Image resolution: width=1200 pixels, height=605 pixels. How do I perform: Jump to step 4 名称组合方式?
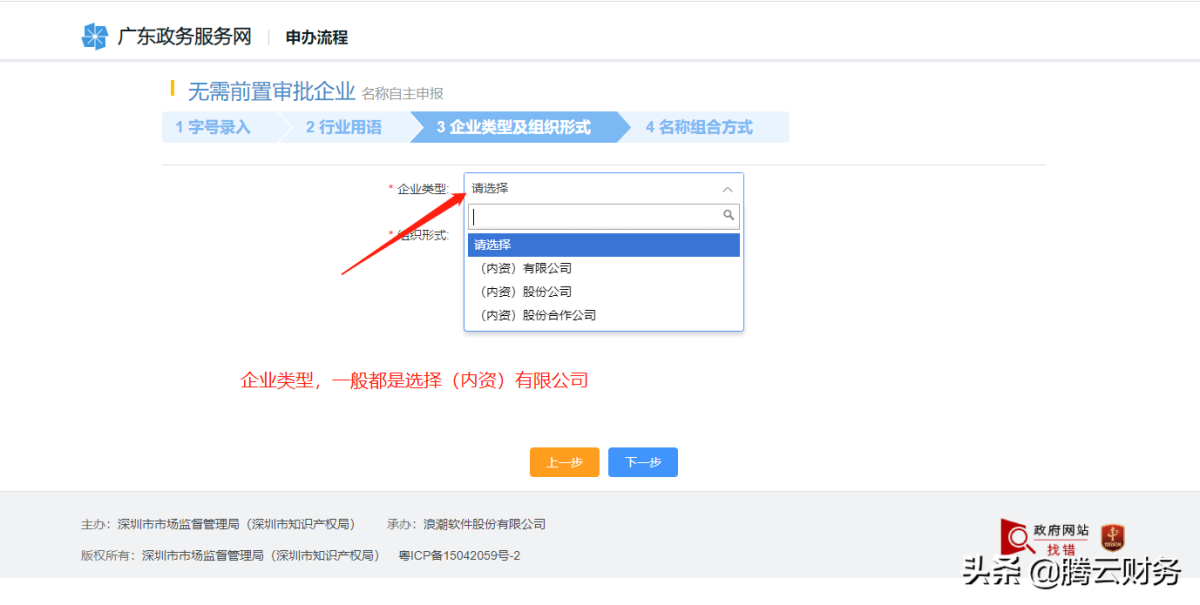point(699,127)
